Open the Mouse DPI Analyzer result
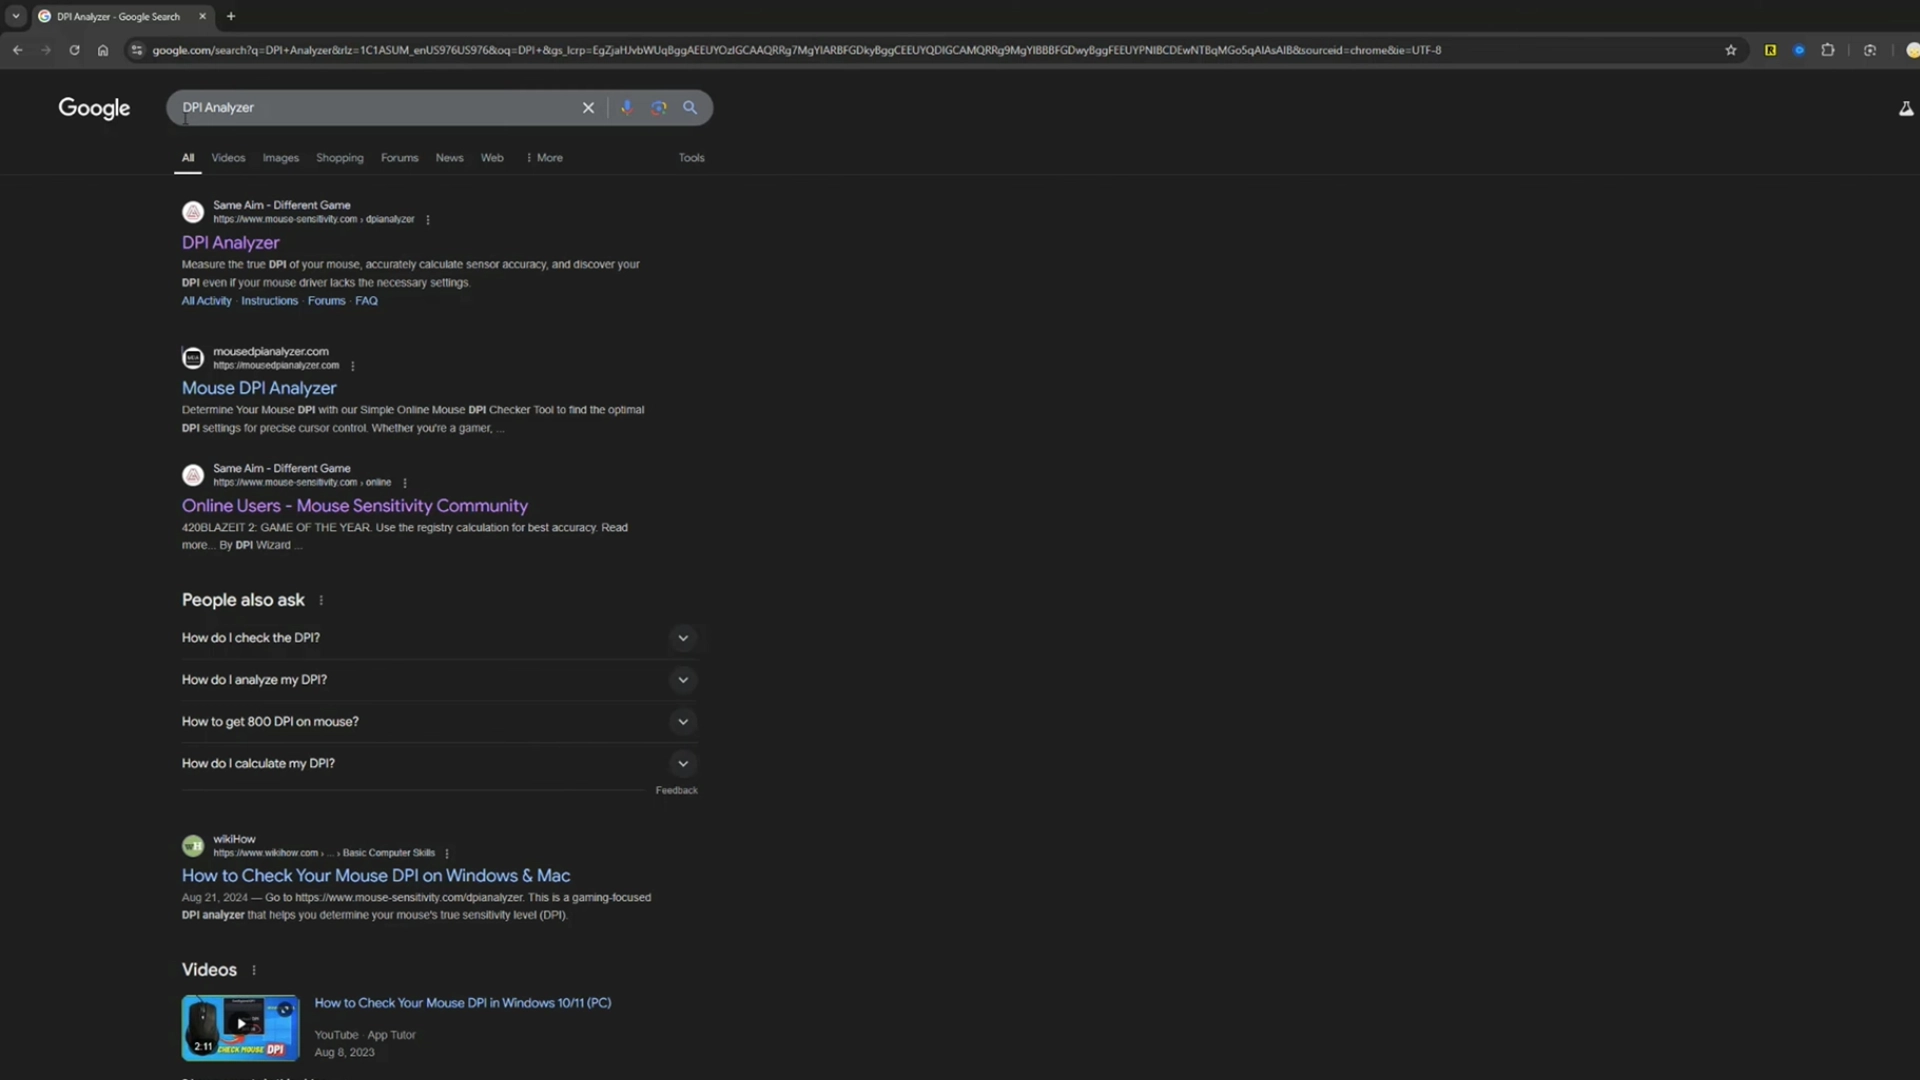This screenshot has width=1920, height=1080. (x=259, y=388)
